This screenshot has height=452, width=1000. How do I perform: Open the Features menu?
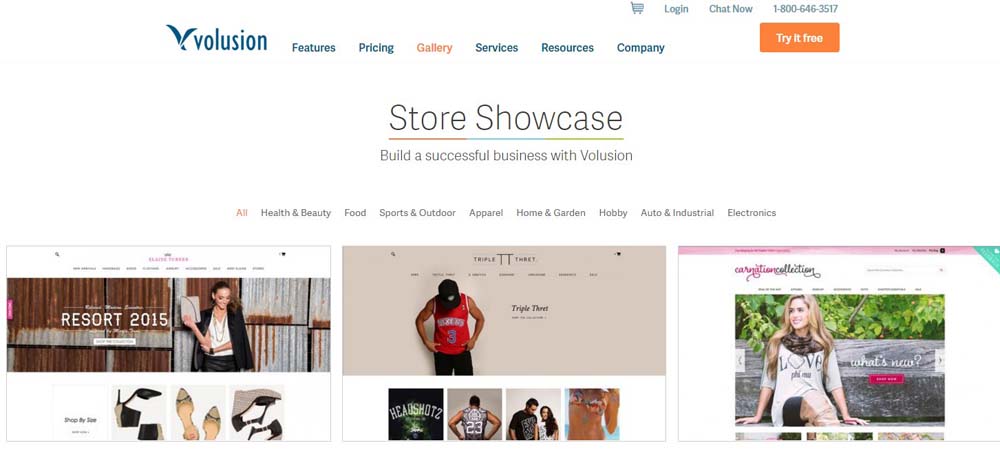pyautogui.click(x=314, y=48)
